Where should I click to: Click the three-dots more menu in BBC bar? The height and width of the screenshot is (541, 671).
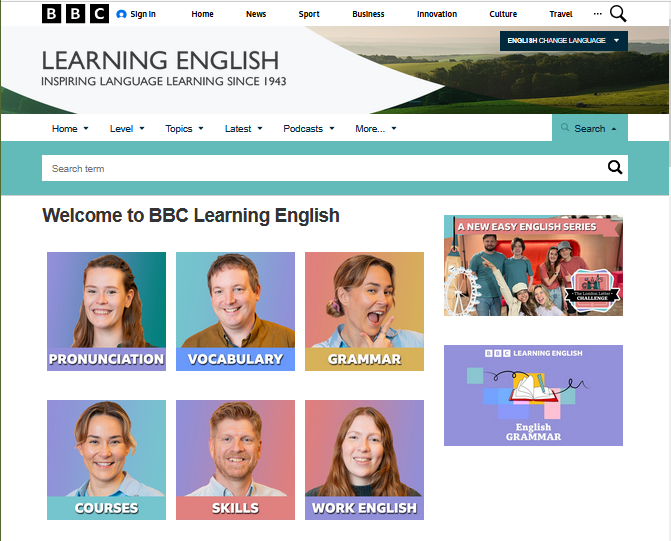598,14
